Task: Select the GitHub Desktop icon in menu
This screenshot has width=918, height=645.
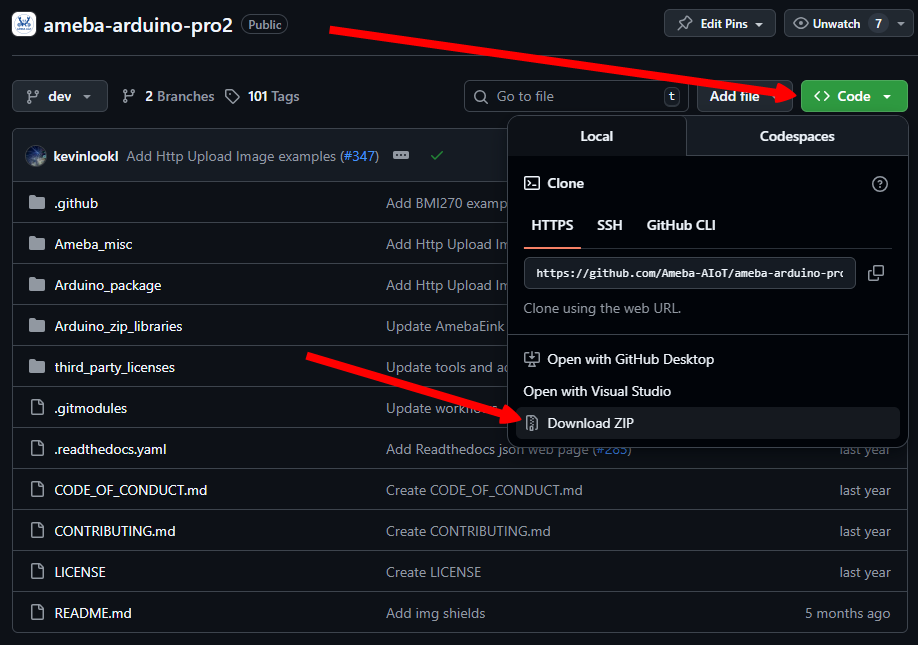Action: pyautogui.click(x=531, y=359)
